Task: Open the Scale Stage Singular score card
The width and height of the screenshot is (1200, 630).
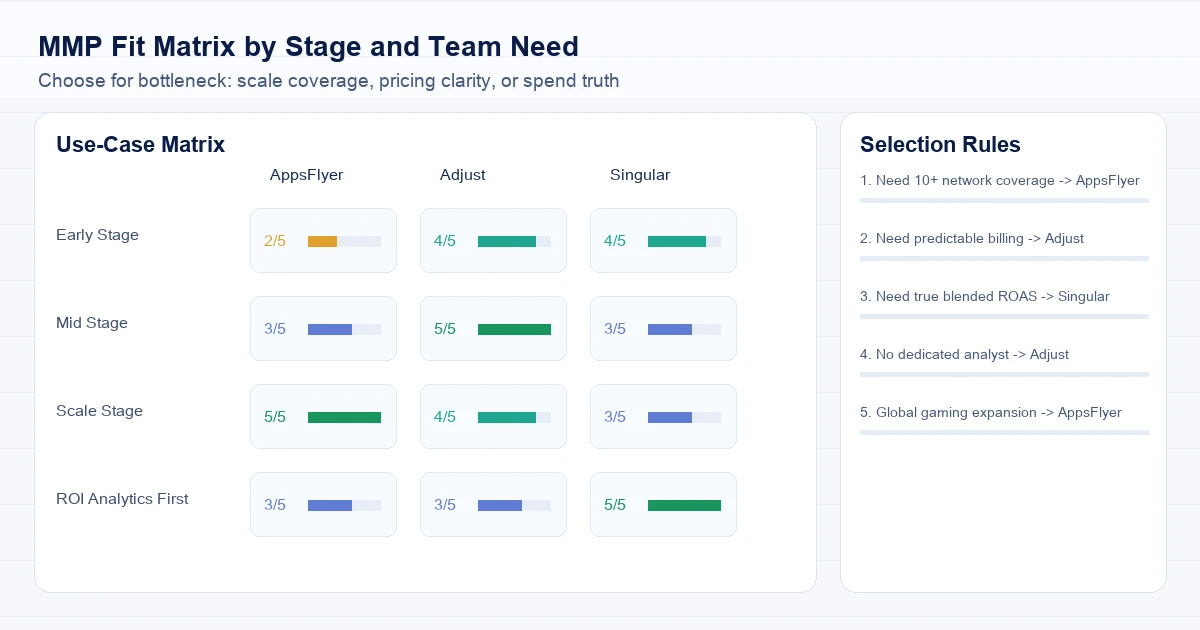Action: pyautogui.click(x=663, y=416)
